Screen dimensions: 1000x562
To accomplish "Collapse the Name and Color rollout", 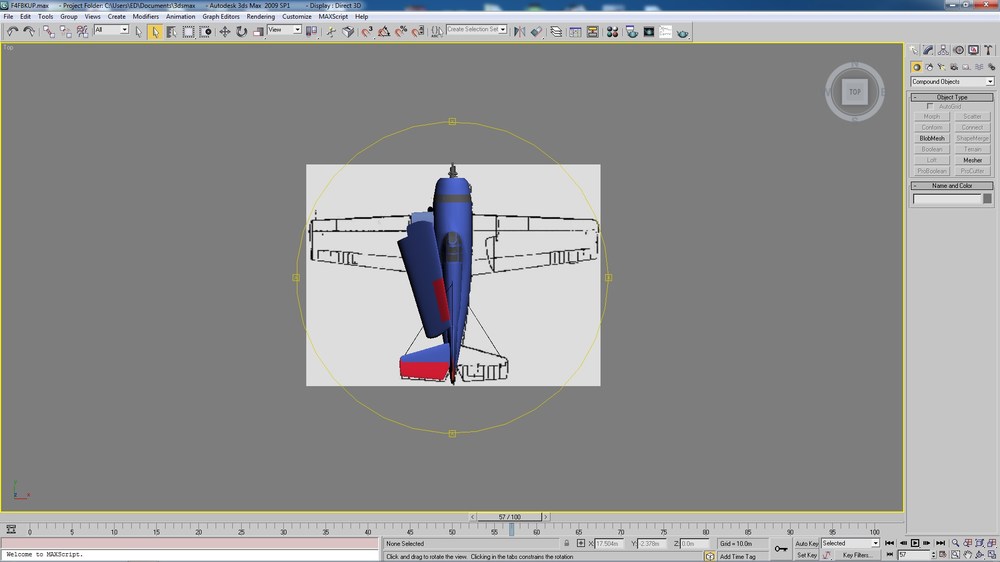I will coord(952,186).
